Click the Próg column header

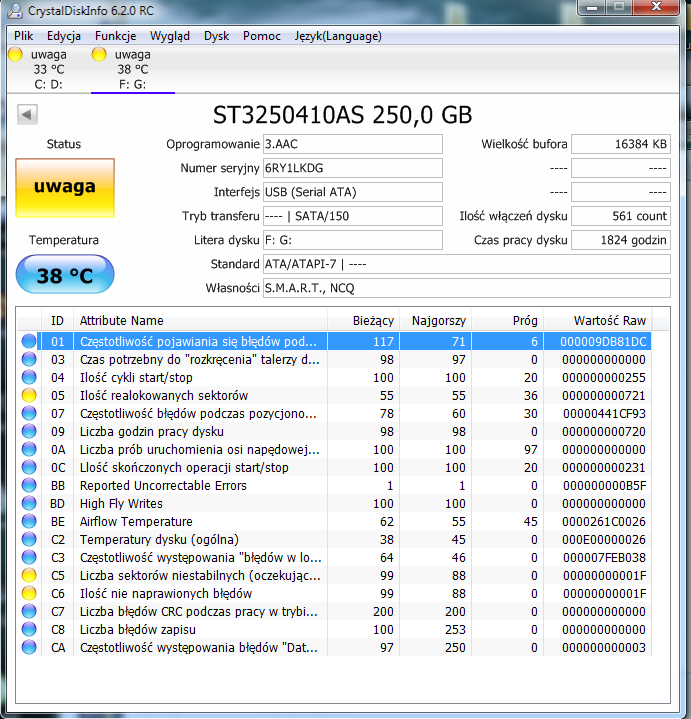[508, 321]
